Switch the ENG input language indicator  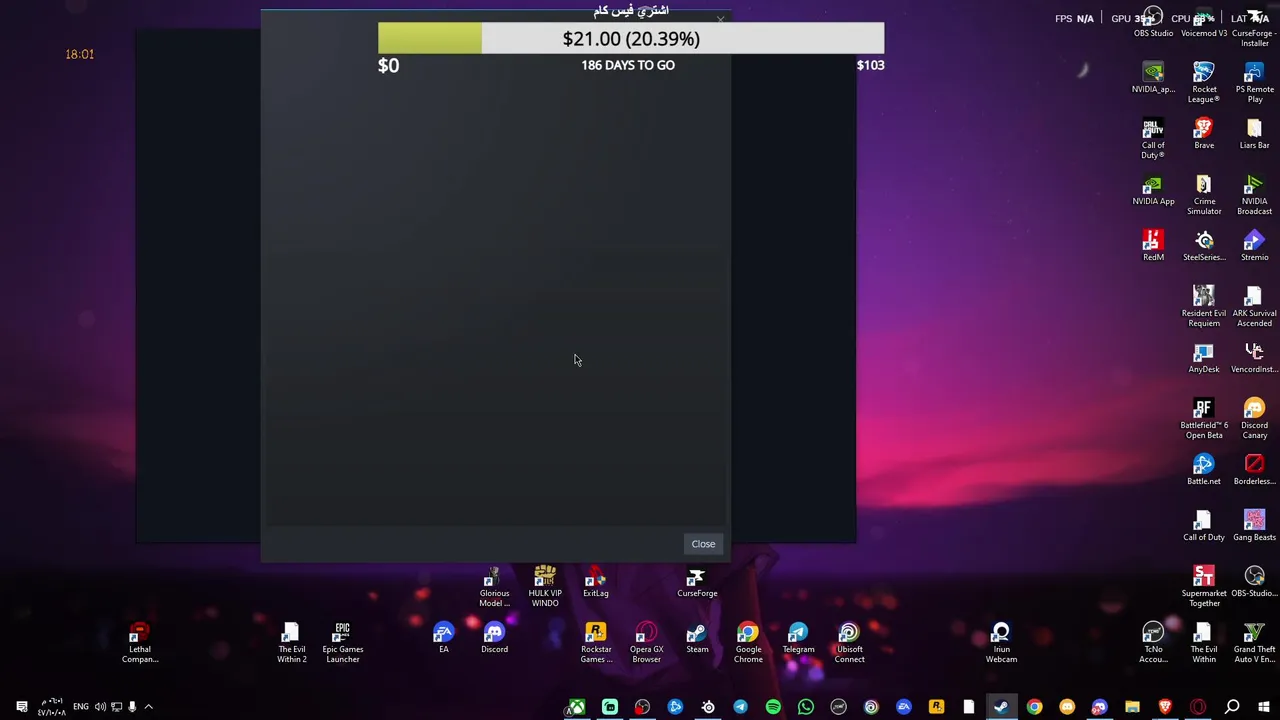(x=81, y=707)
